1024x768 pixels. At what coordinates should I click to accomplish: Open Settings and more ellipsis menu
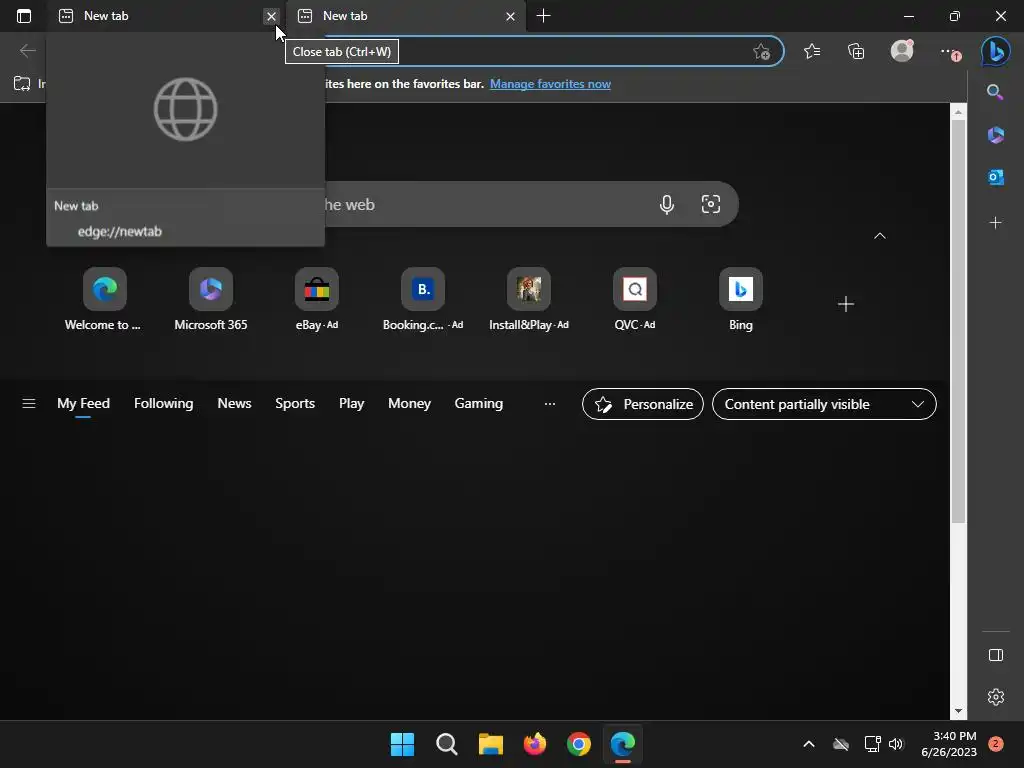coord(949,52)
